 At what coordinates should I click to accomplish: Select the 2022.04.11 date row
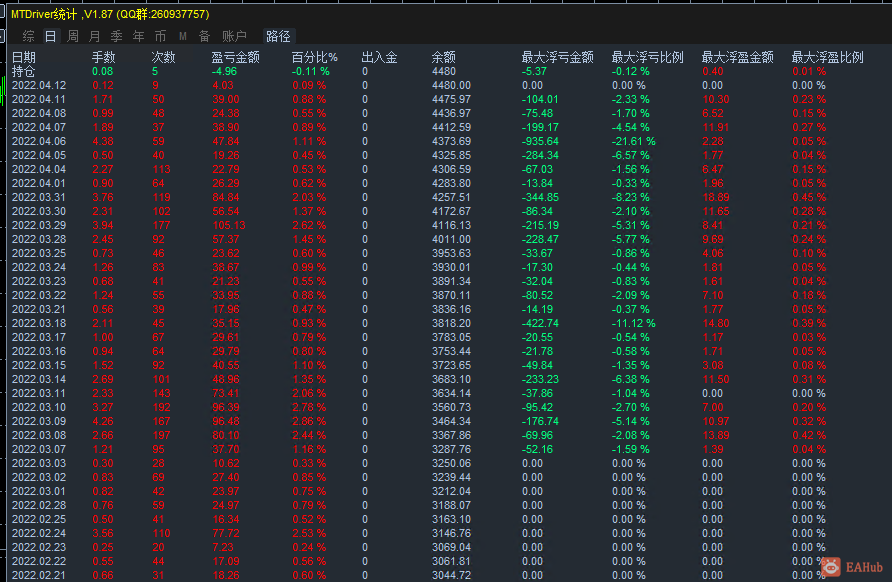[39, 100]
